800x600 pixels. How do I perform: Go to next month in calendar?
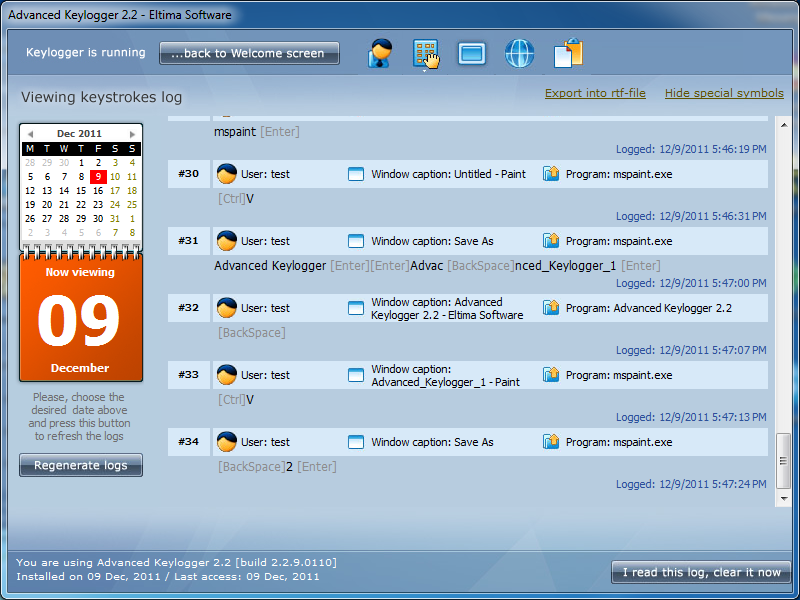pyautogui.click(x=132, y=134)
